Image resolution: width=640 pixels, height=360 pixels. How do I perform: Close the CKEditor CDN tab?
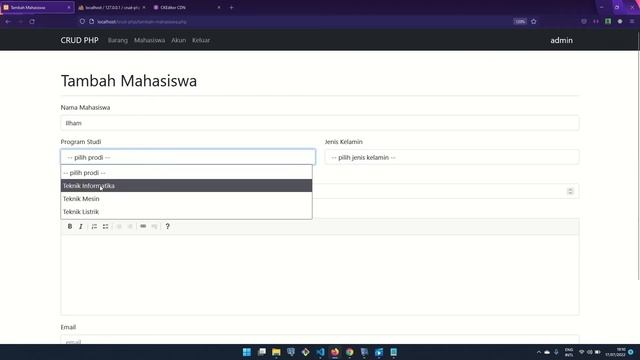click(219, 7)
